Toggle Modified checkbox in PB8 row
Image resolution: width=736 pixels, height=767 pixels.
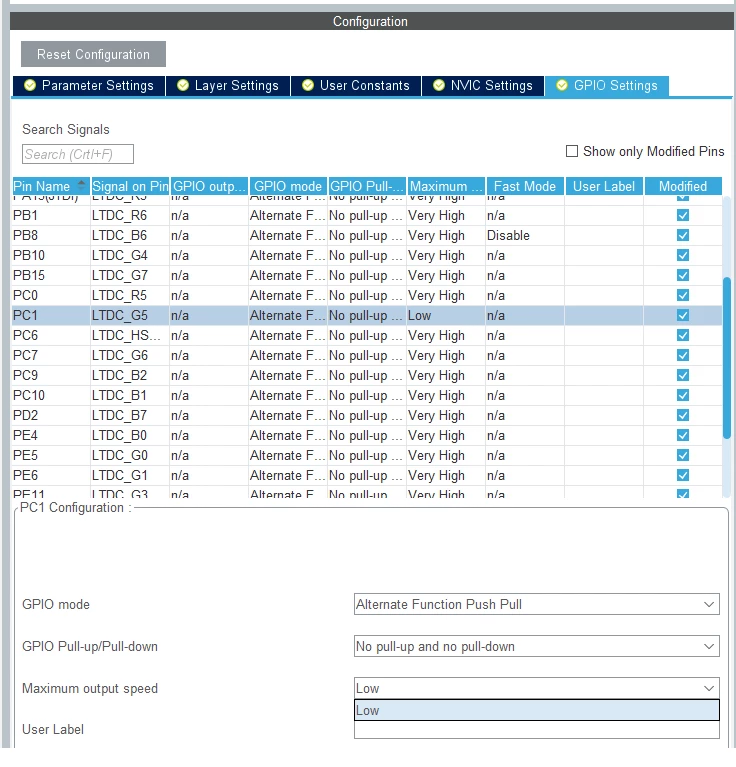(683, 235)
